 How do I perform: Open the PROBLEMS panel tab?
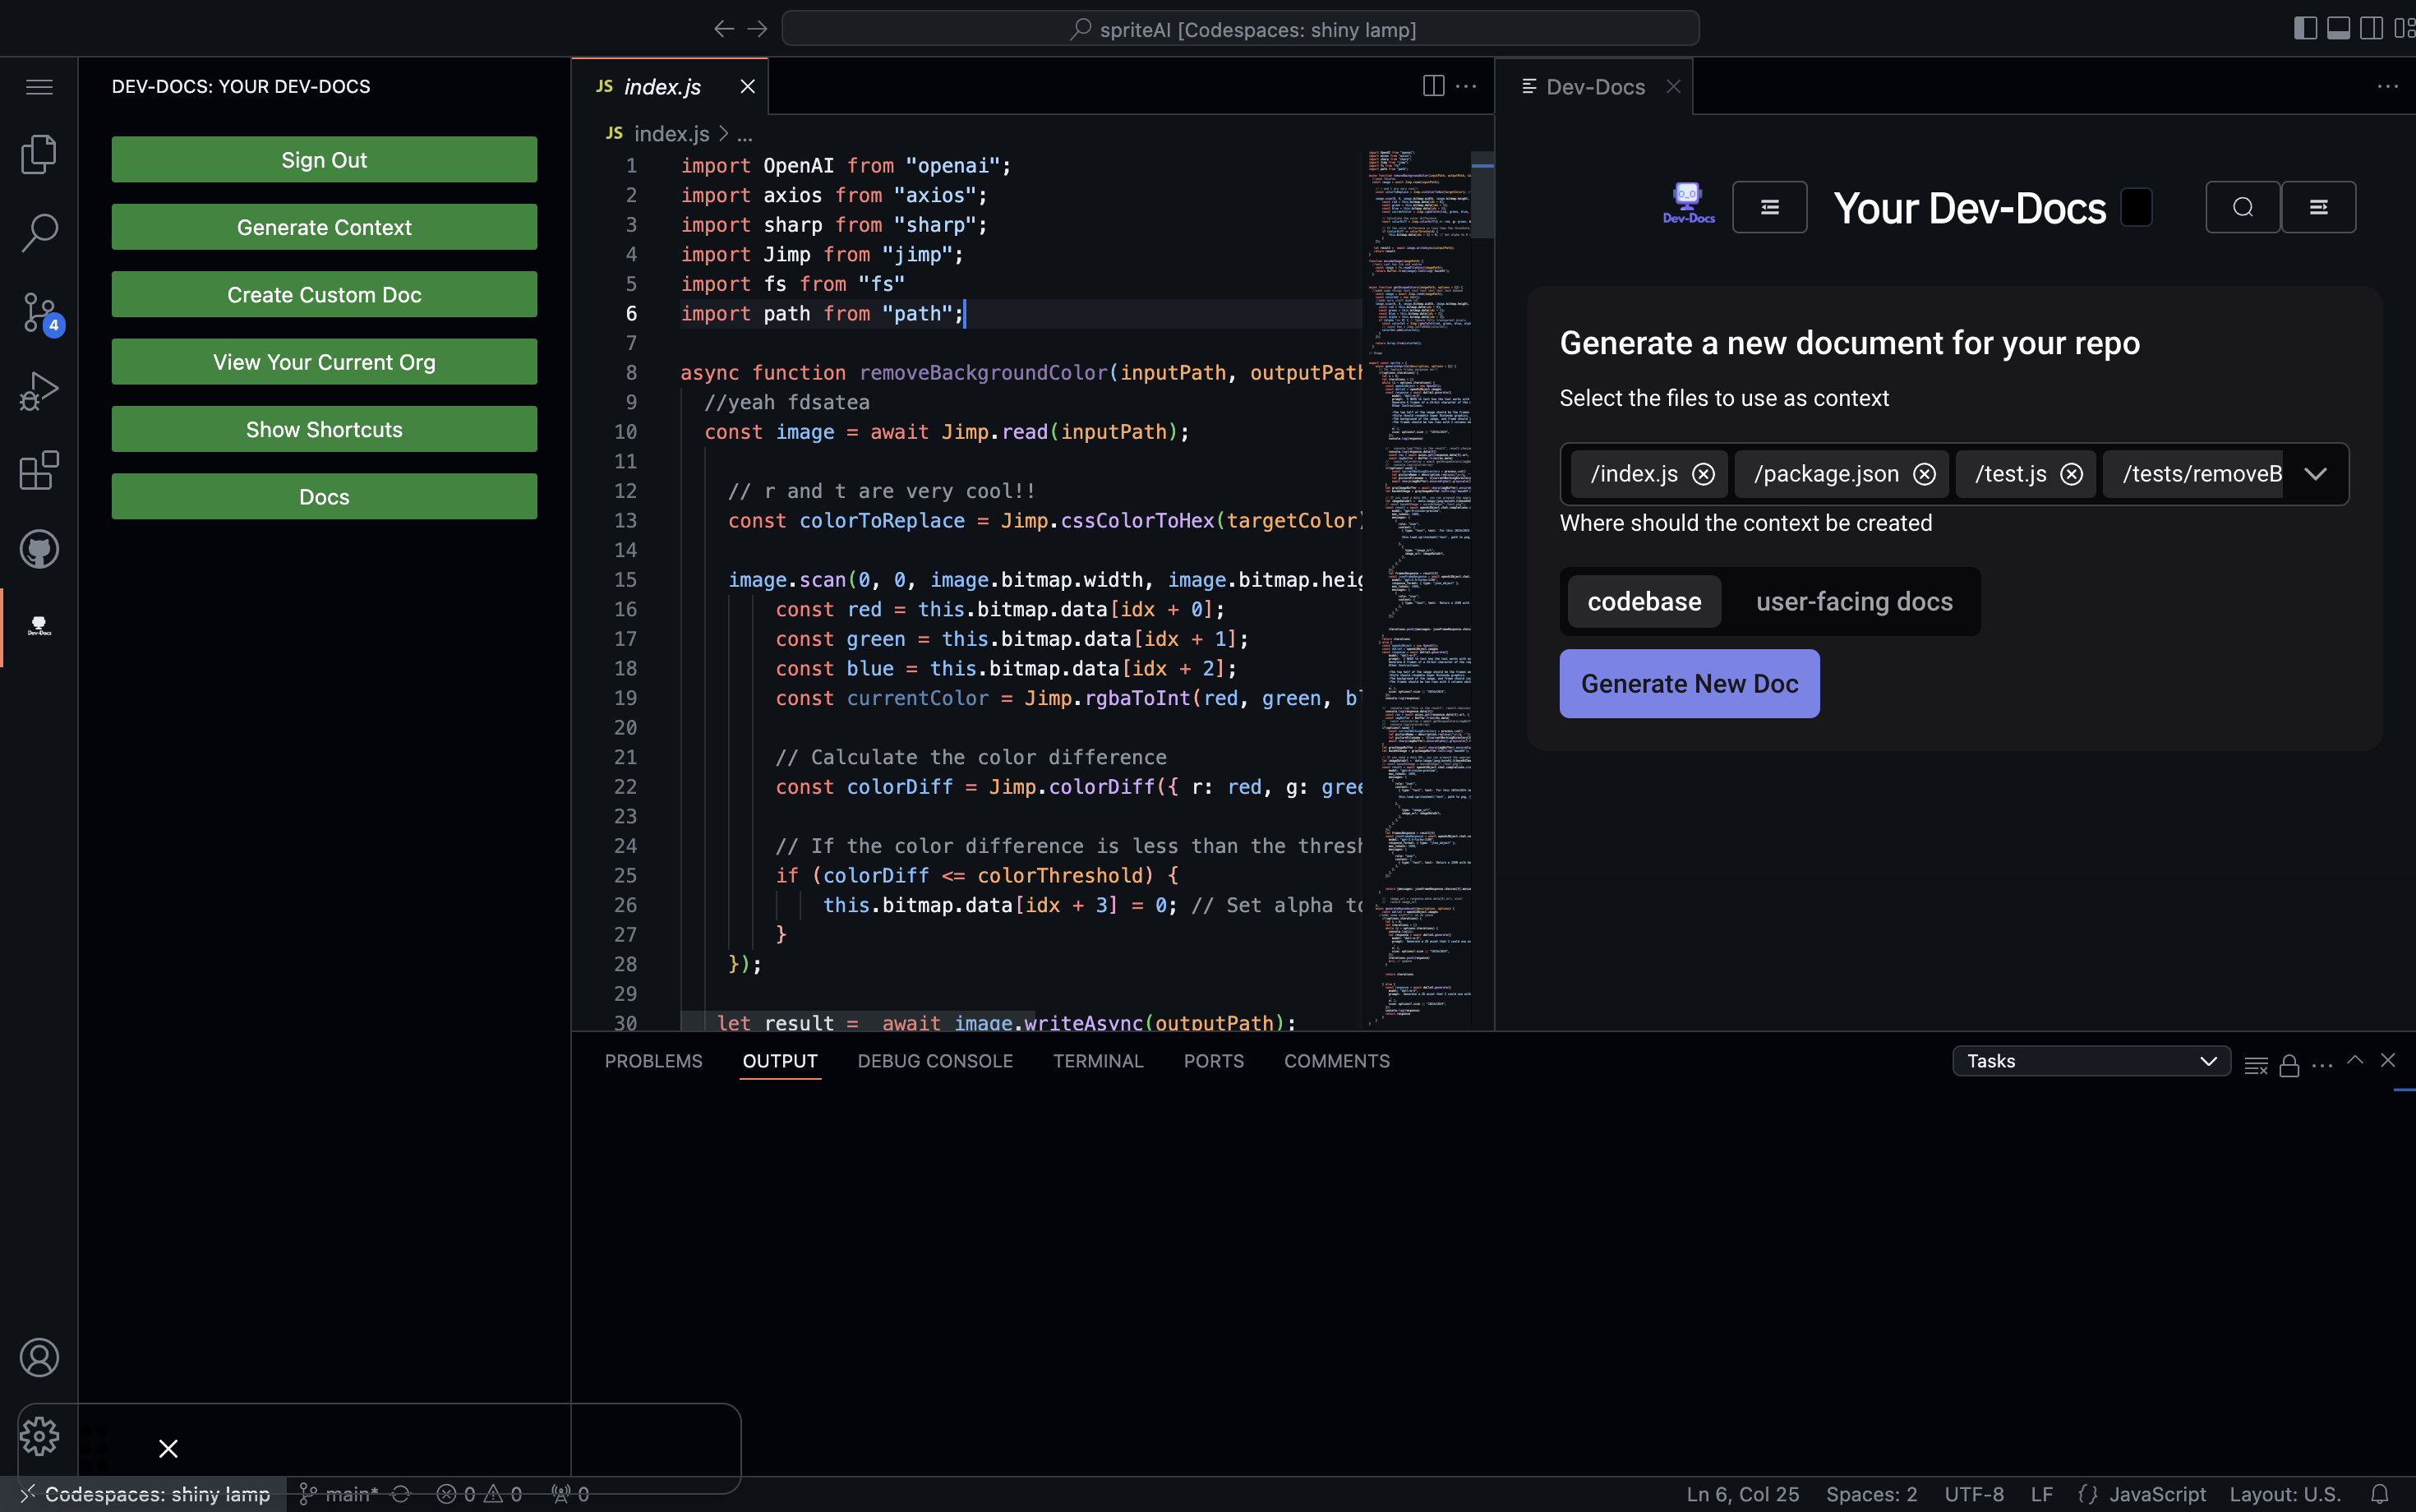[653, 1061]
